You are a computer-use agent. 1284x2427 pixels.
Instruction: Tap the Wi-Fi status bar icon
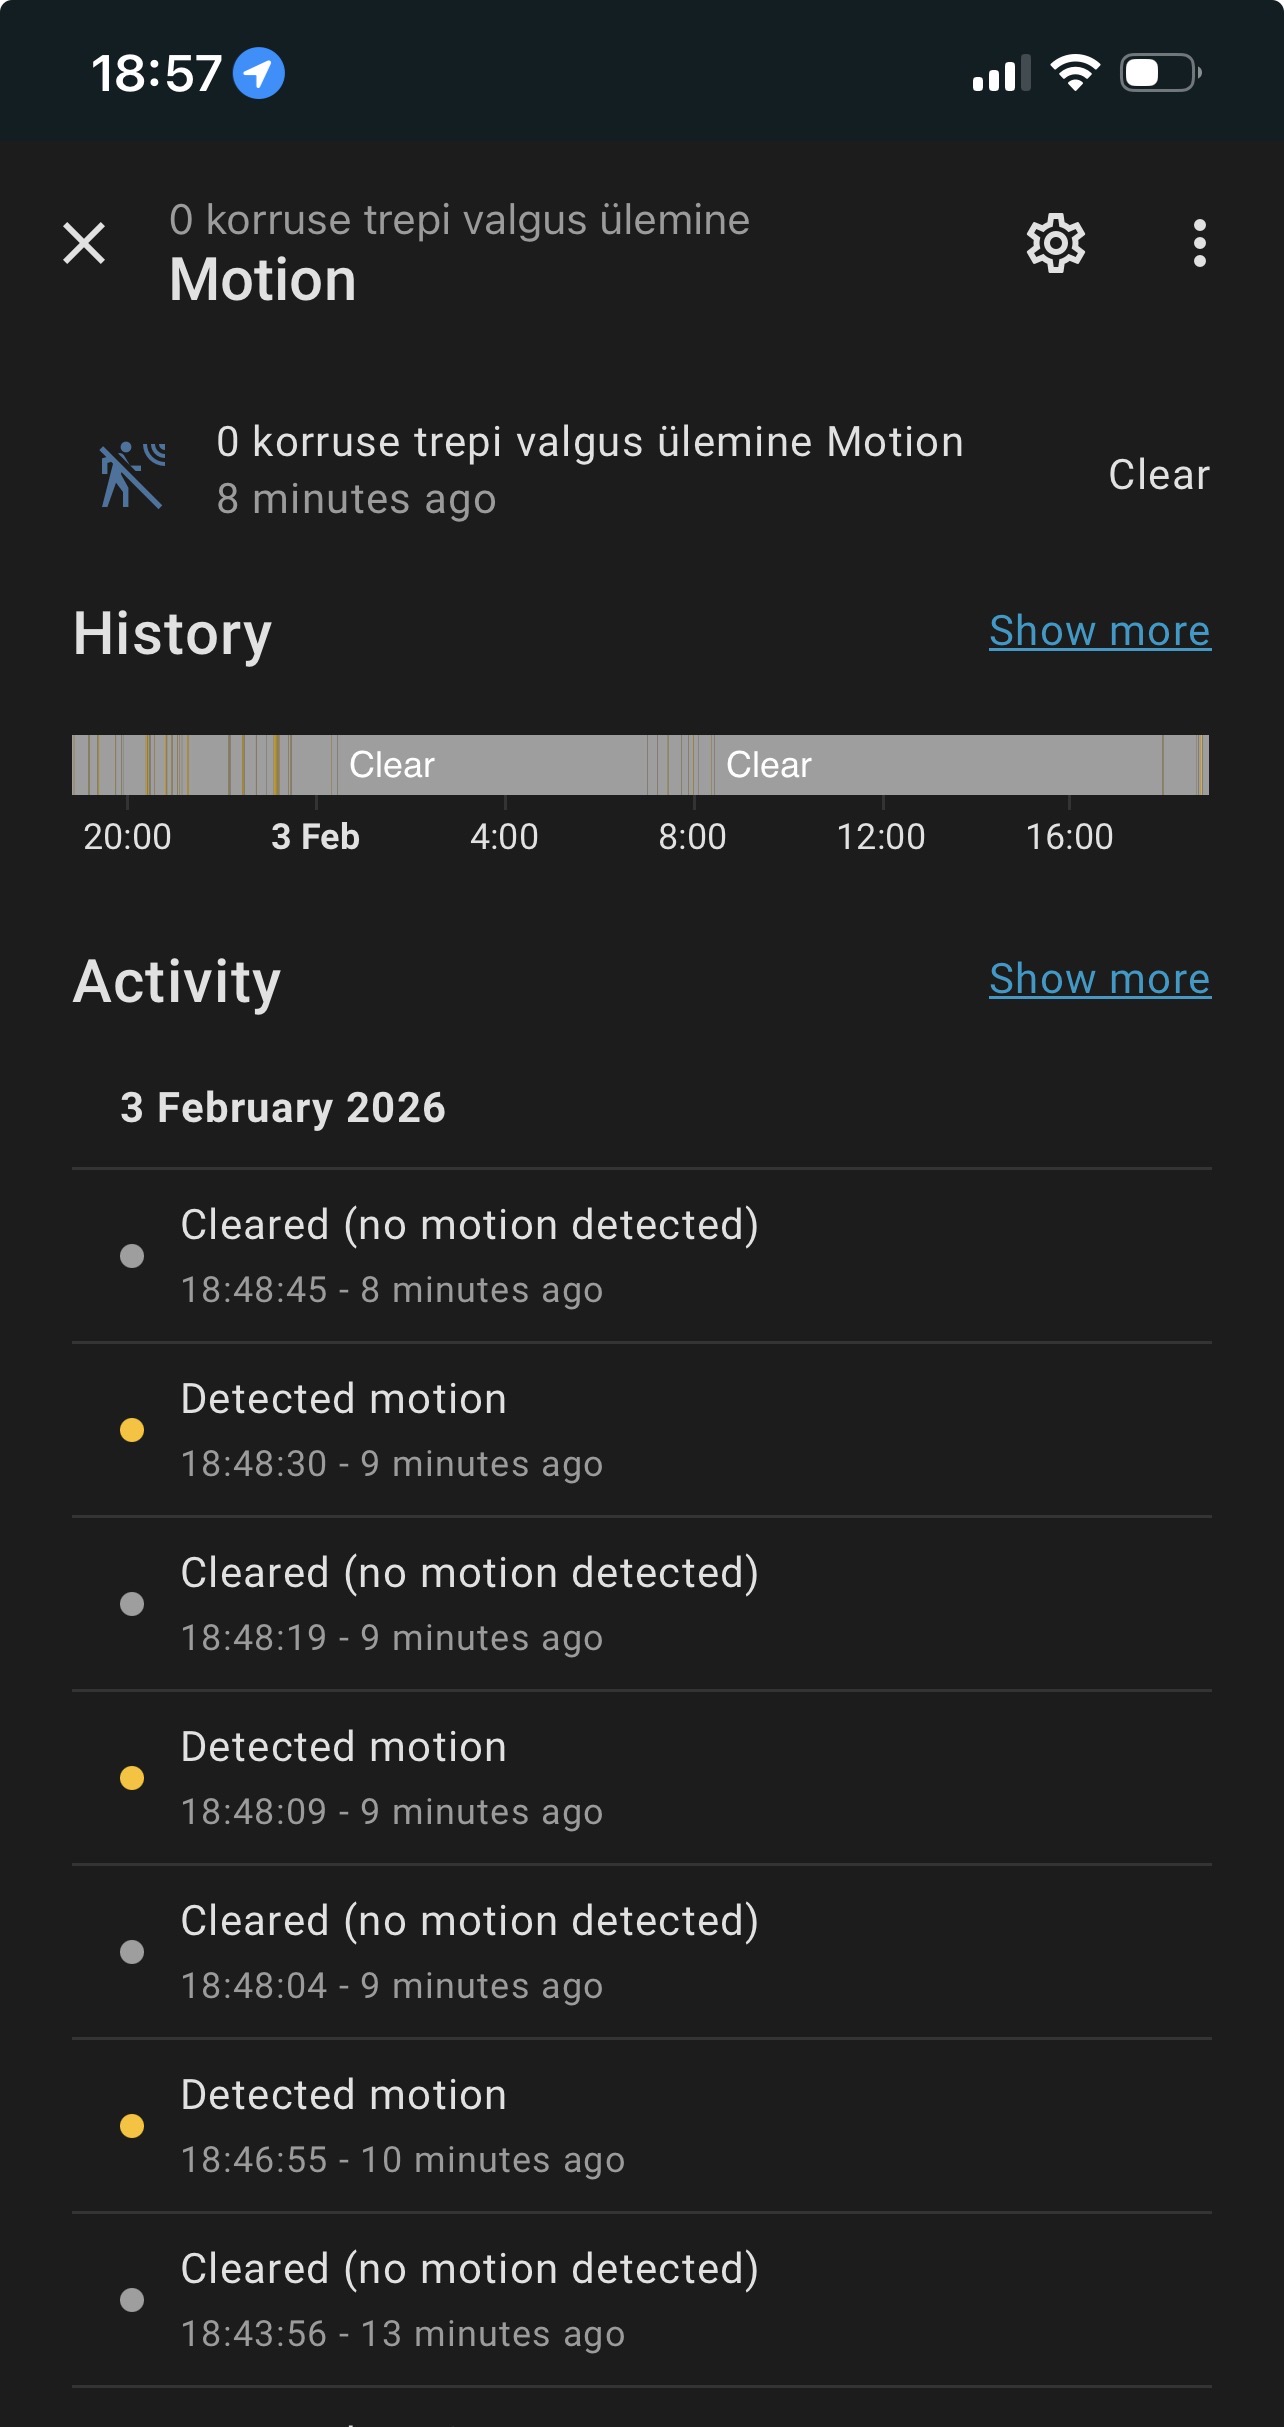click(x=1075, y=73)
